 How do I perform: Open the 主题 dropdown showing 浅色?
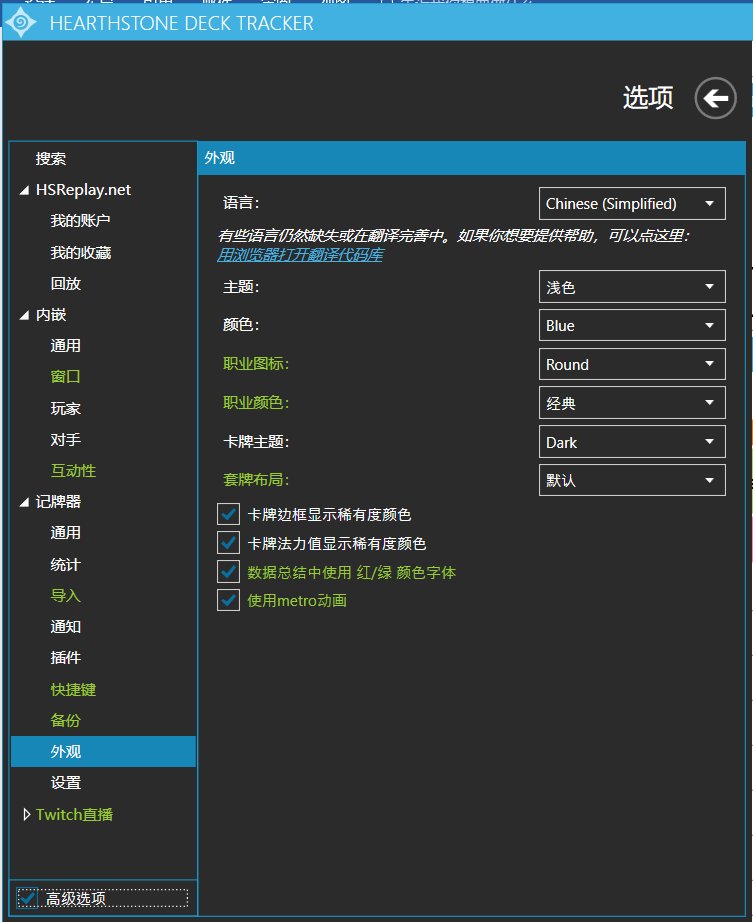632,287
